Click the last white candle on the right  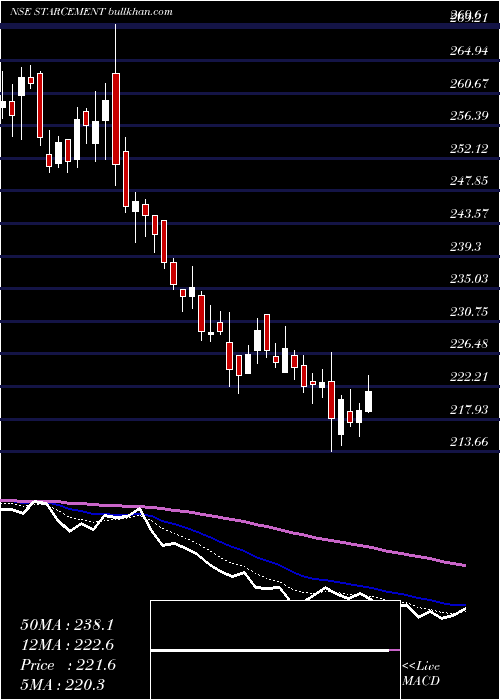(368, 401)
